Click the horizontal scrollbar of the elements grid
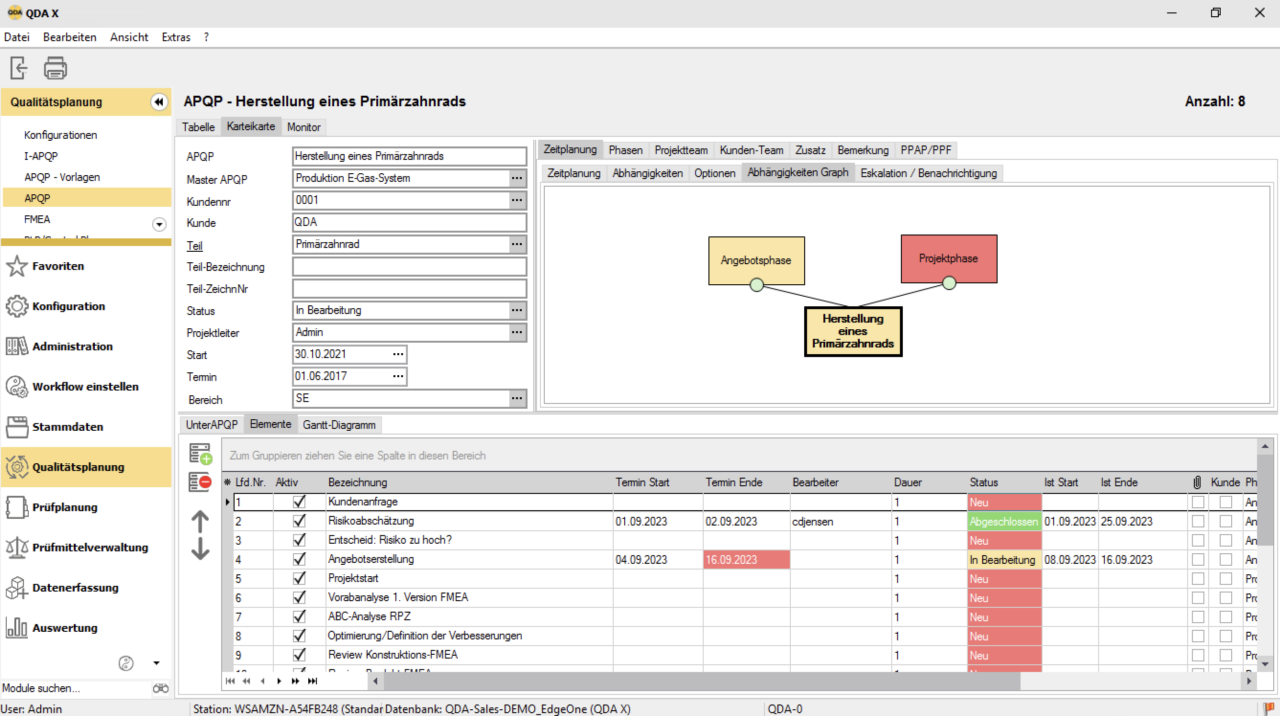The image size is (1280, 716). [x=812, y=681]
